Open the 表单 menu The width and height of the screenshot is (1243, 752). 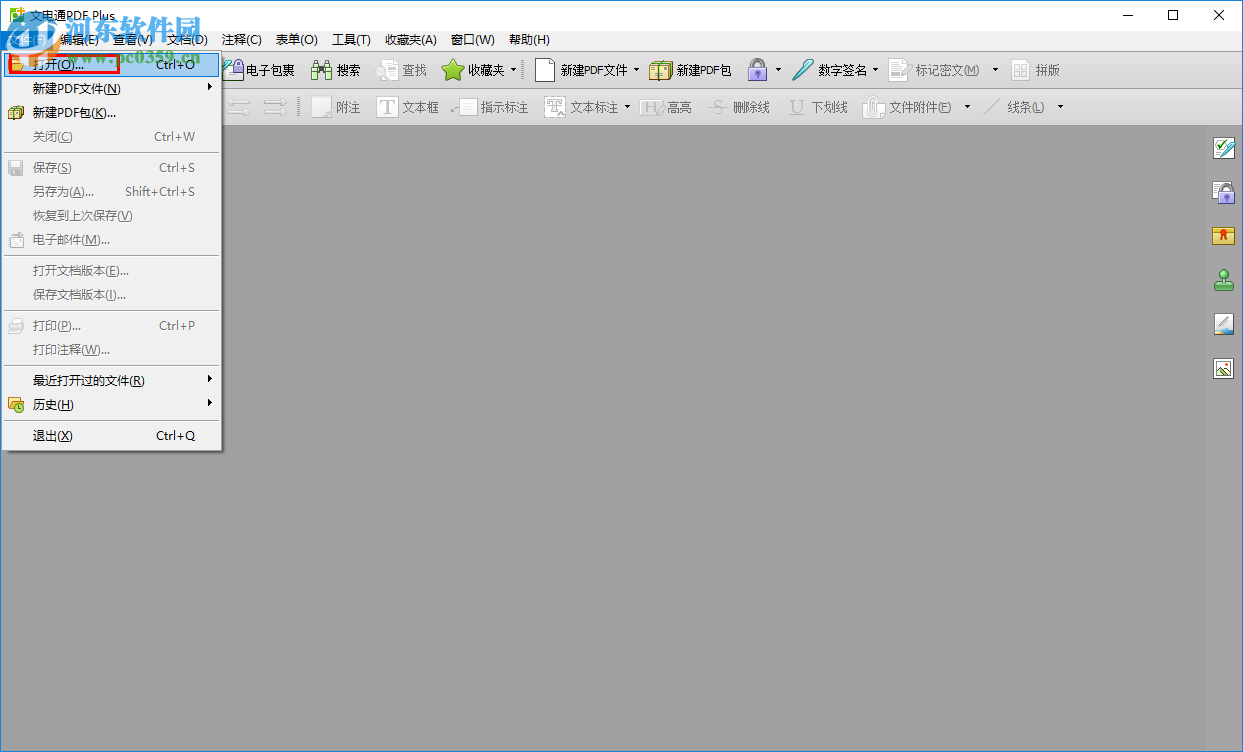(296, 39)
